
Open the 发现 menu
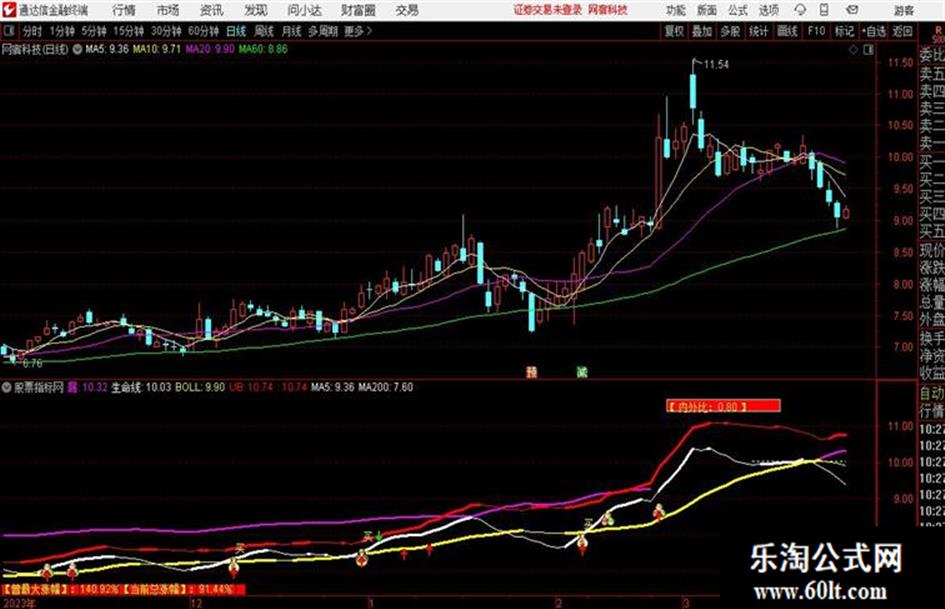coord(256,10)
